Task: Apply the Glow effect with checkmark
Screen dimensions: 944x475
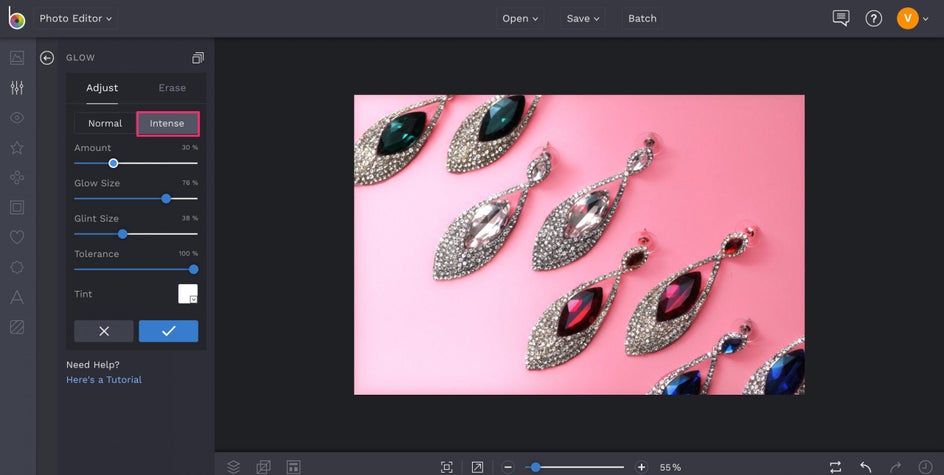Action: coord(169,331)
